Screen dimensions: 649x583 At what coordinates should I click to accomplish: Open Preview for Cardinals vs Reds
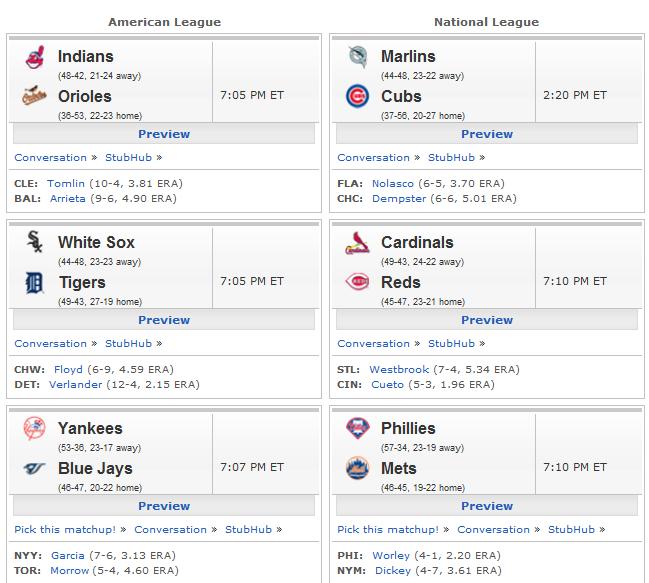click(487, 320)
